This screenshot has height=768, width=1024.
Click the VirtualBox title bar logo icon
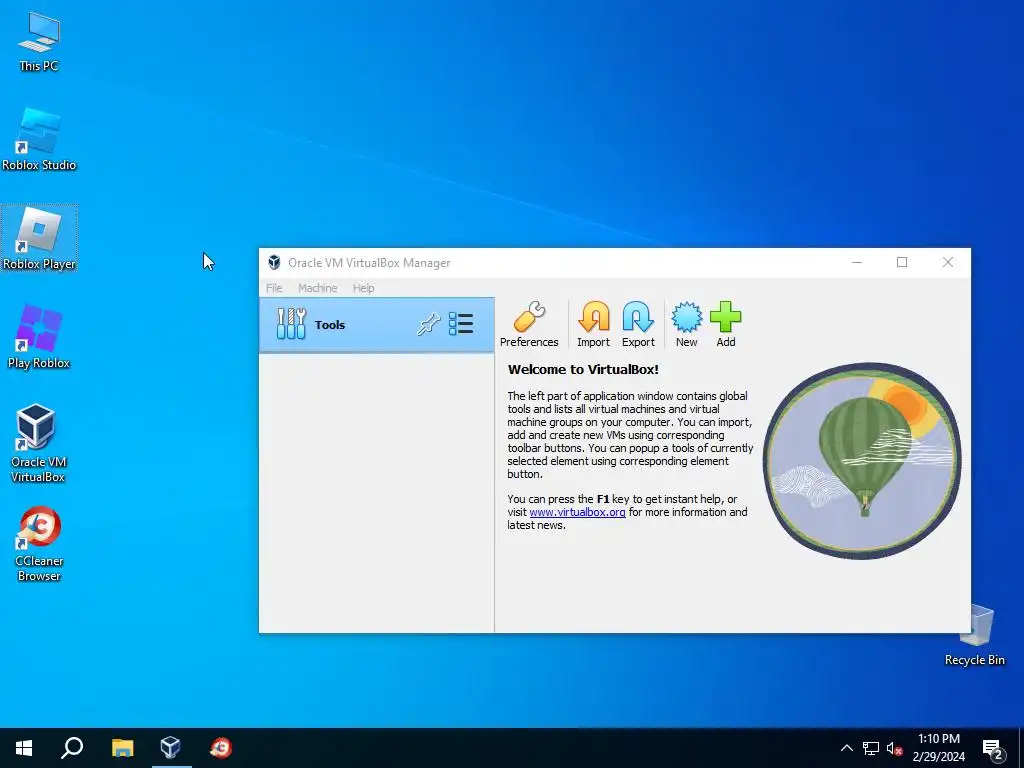coord(274,263)
